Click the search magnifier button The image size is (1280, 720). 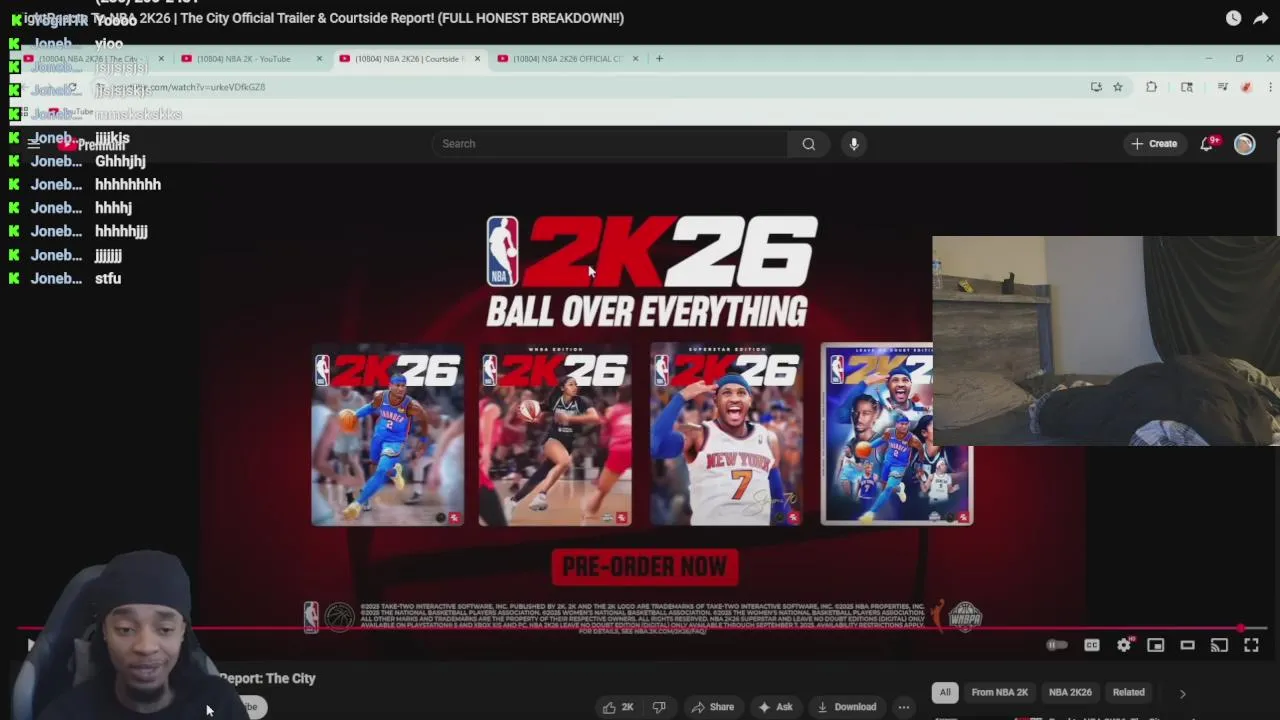[808, 144]
